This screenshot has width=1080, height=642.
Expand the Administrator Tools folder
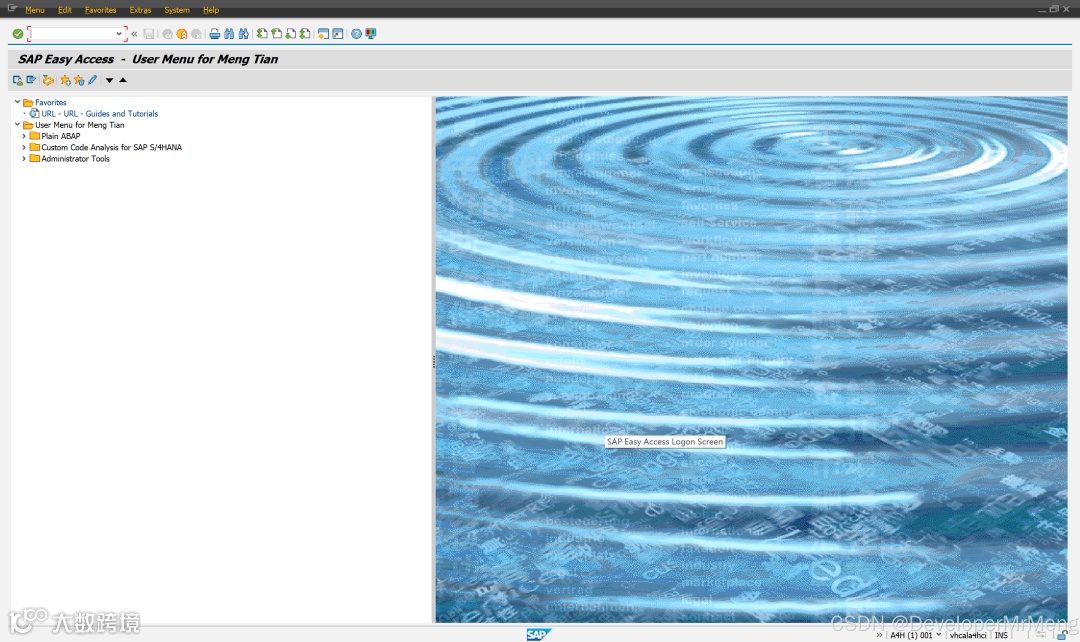coord(24,158)
